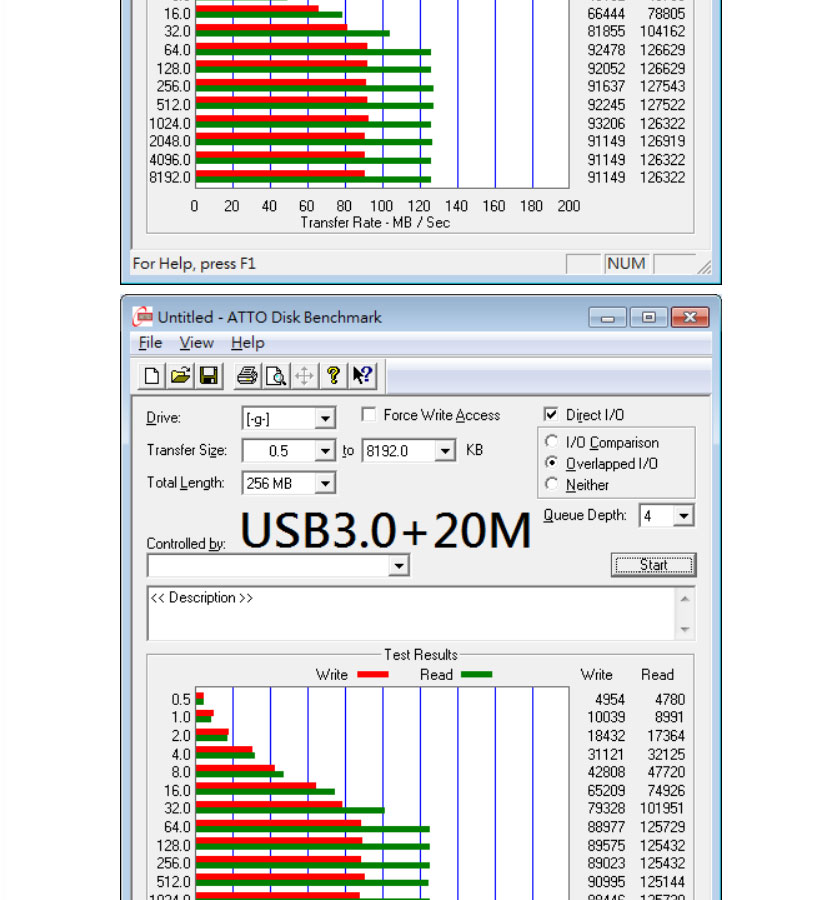Viewport: 835px width, 900px height.
Task: Open the Drive selection dropdown
Action: pos(323,417)
